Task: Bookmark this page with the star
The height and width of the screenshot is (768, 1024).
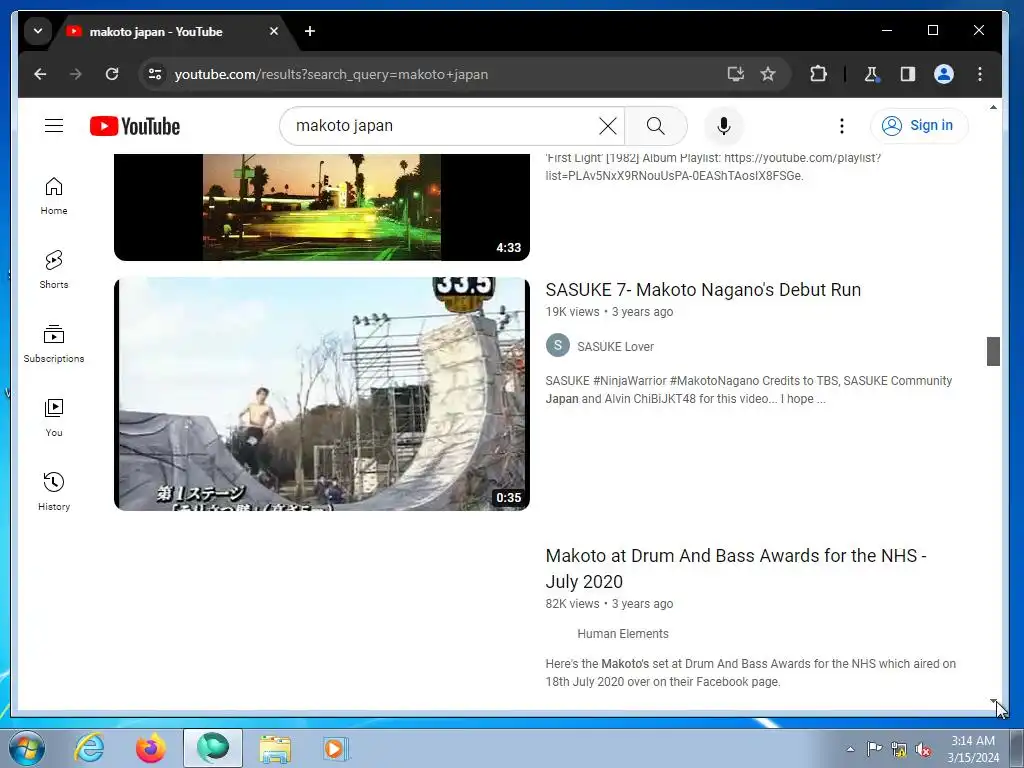Action: point(768,74)
